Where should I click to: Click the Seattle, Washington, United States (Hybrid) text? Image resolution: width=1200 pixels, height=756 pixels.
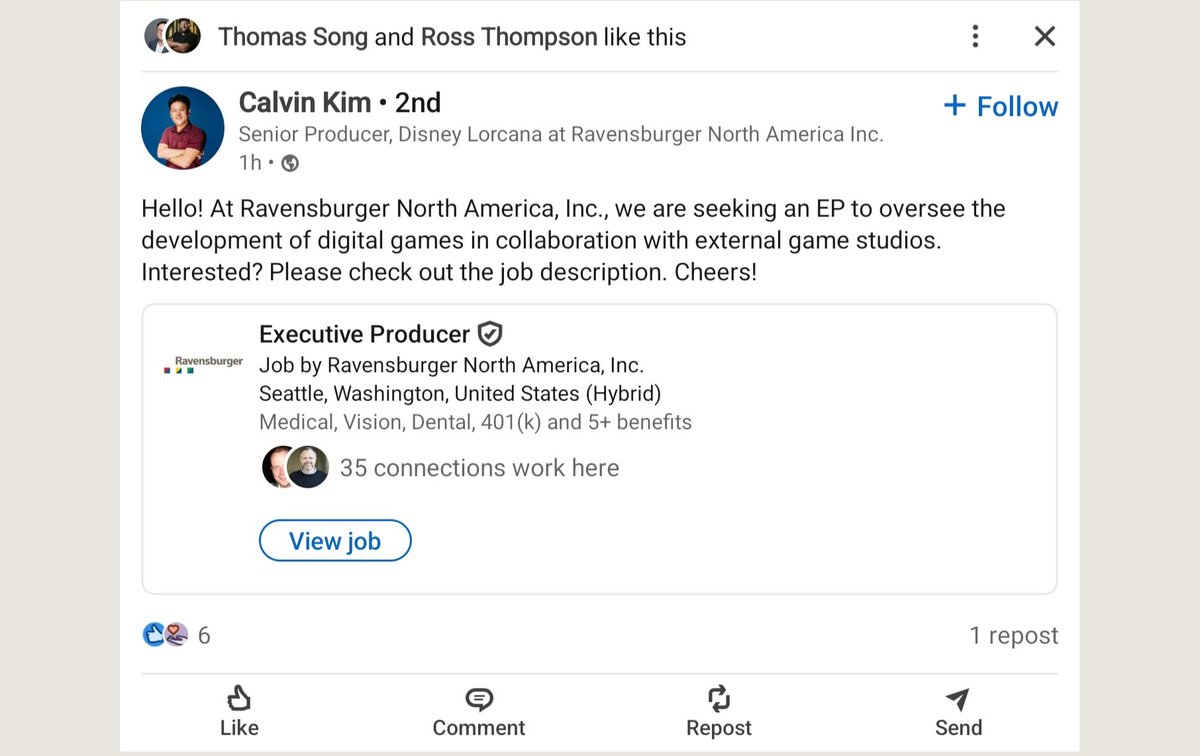460,393
